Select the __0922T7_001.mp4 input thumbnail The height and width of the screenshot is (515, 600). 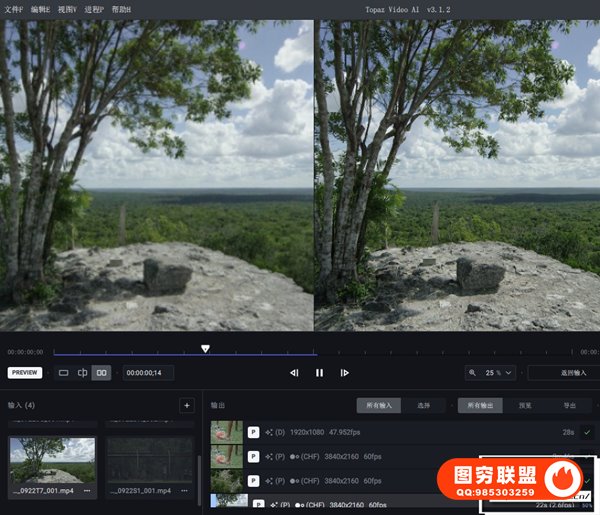[x=52, y=460]
